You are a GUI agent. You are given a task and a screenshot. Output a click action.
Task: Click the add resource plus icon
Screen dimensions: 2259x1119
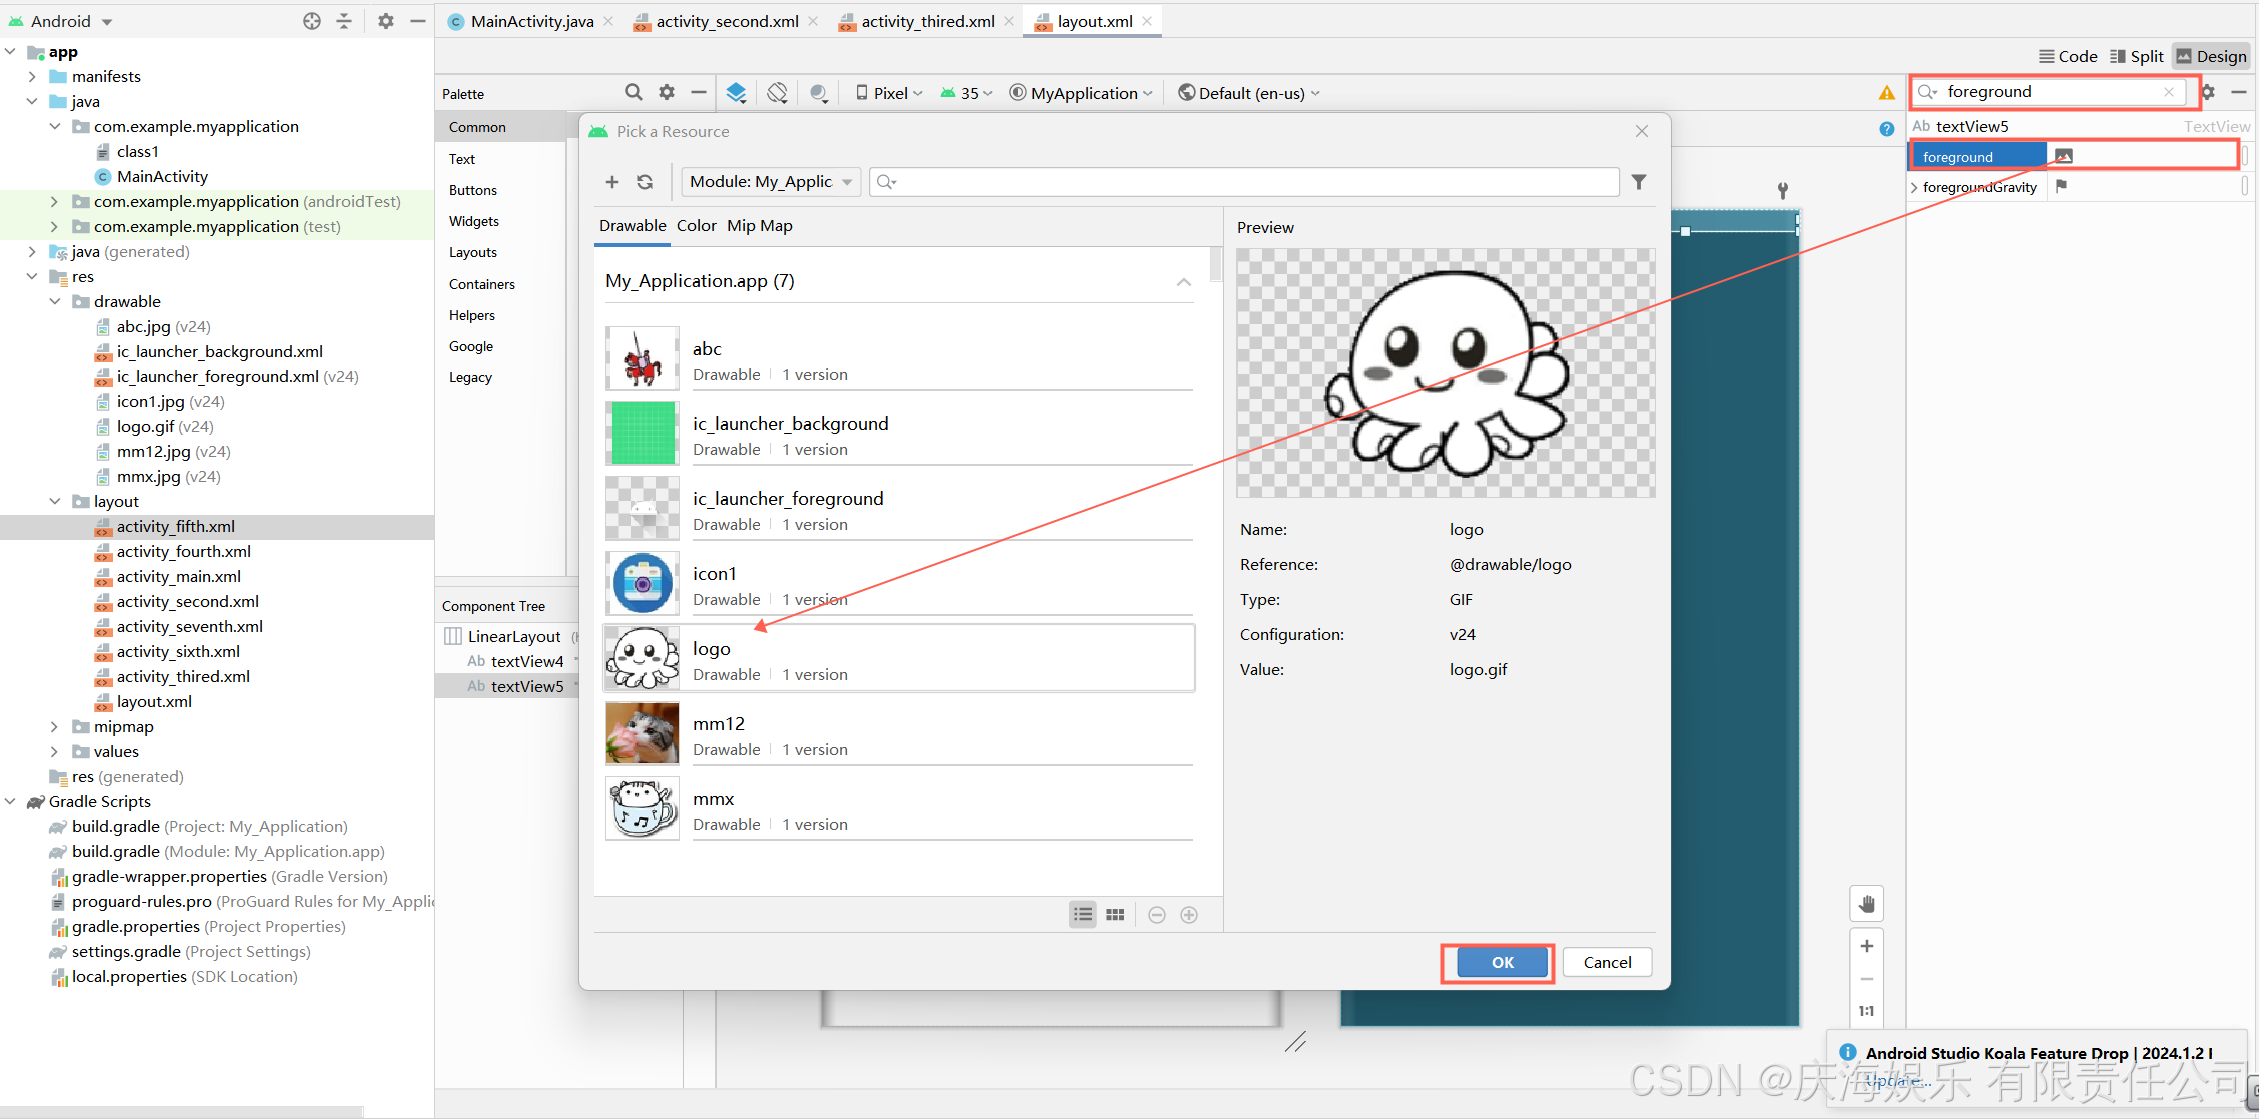coord(612,182)
